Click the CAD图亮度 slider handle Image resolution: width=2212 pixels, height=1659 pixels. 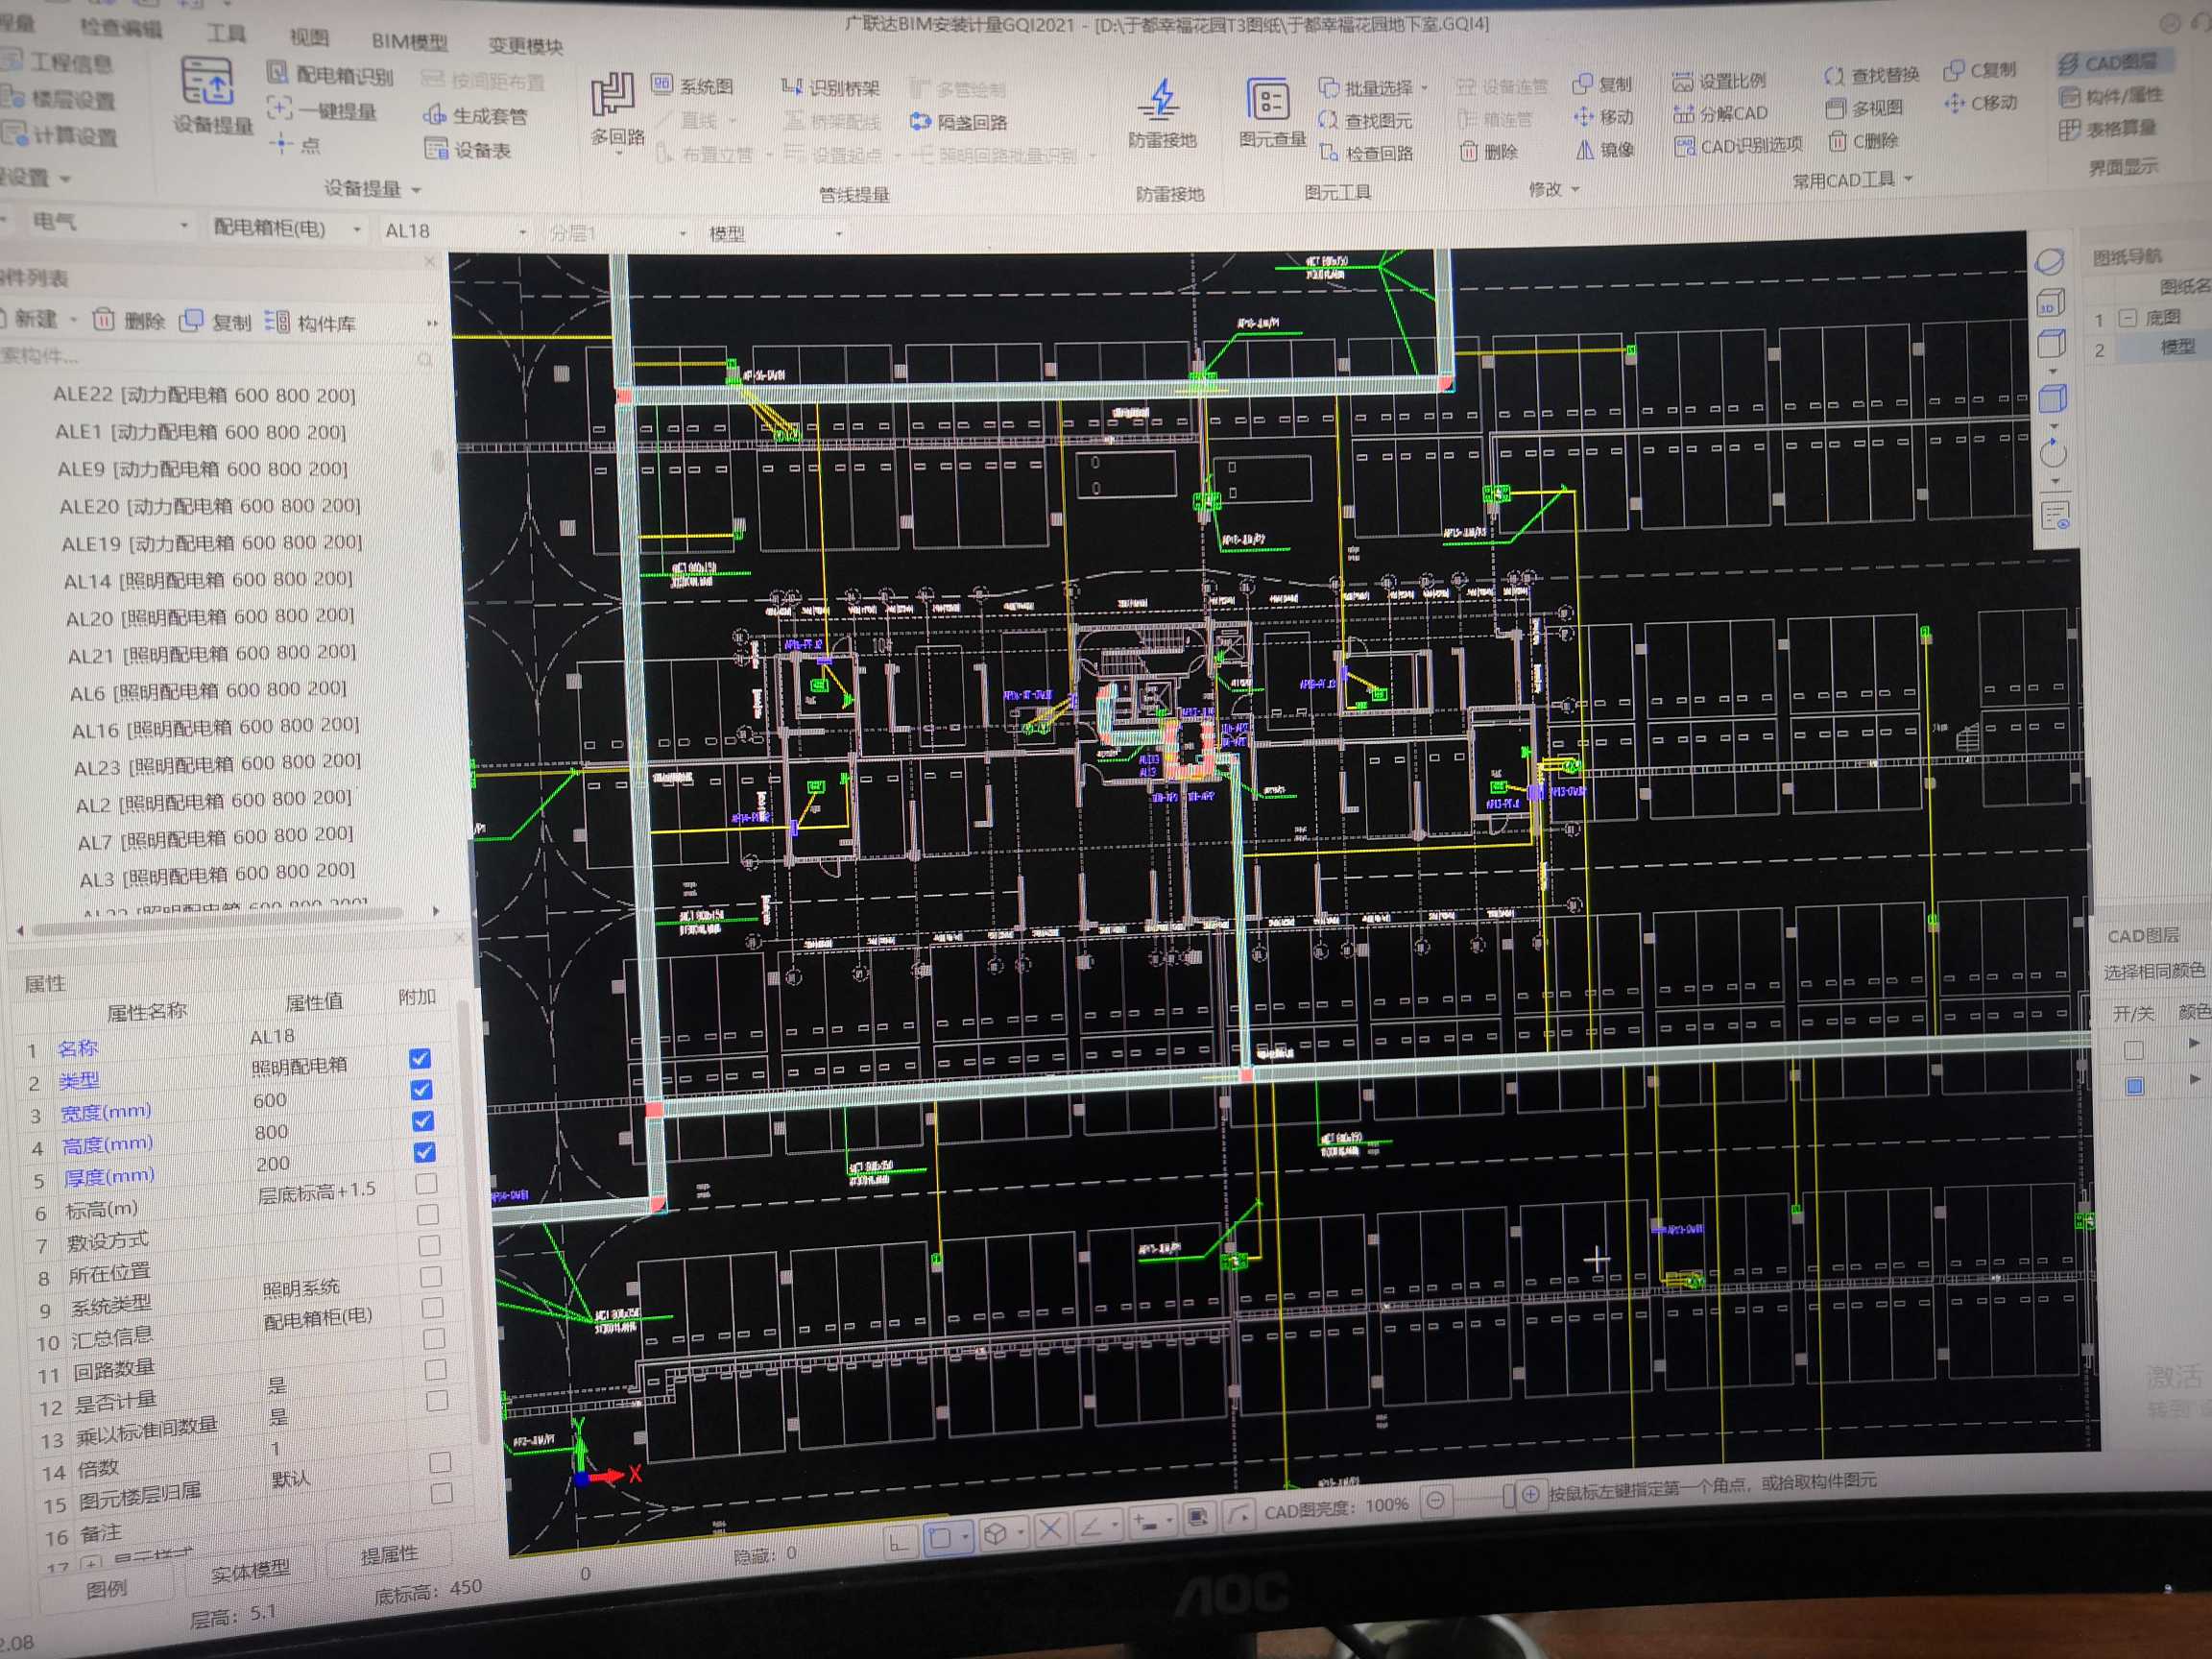point(1509,1496)
